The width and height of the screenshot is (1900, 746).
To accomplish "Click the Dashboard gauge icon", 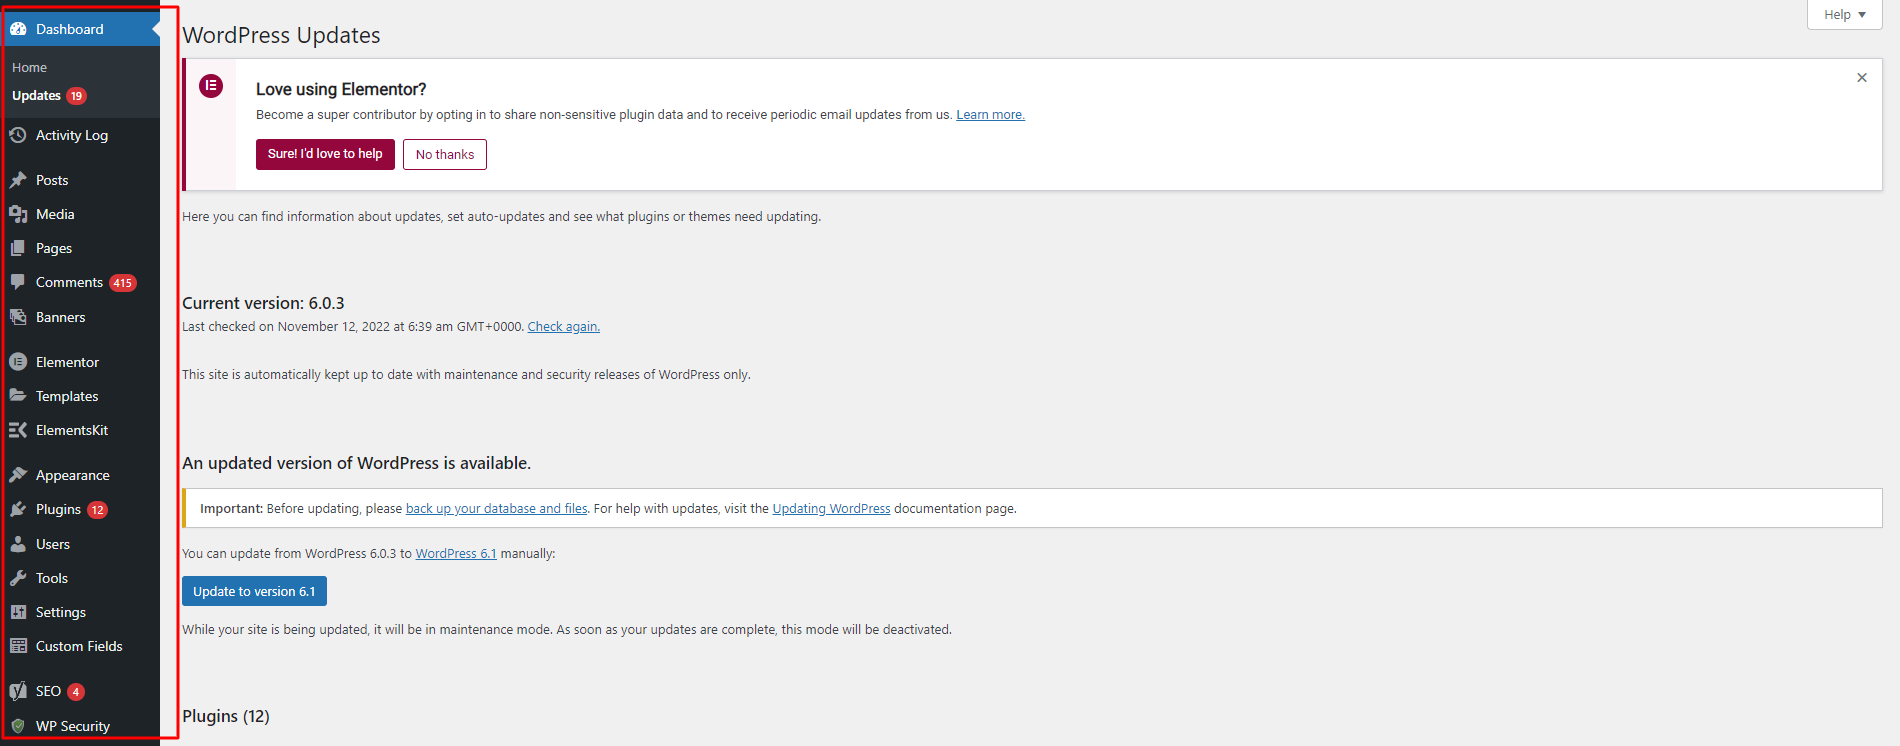I will coord(18,29).
